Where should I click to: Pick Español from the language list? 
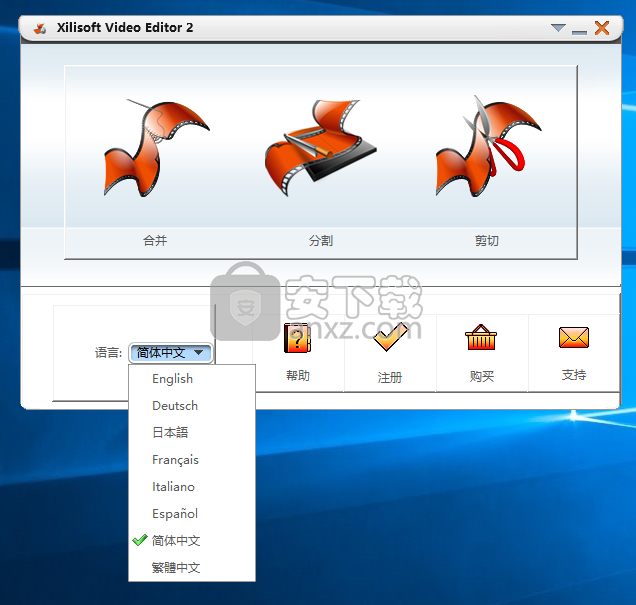coord(192,514)
